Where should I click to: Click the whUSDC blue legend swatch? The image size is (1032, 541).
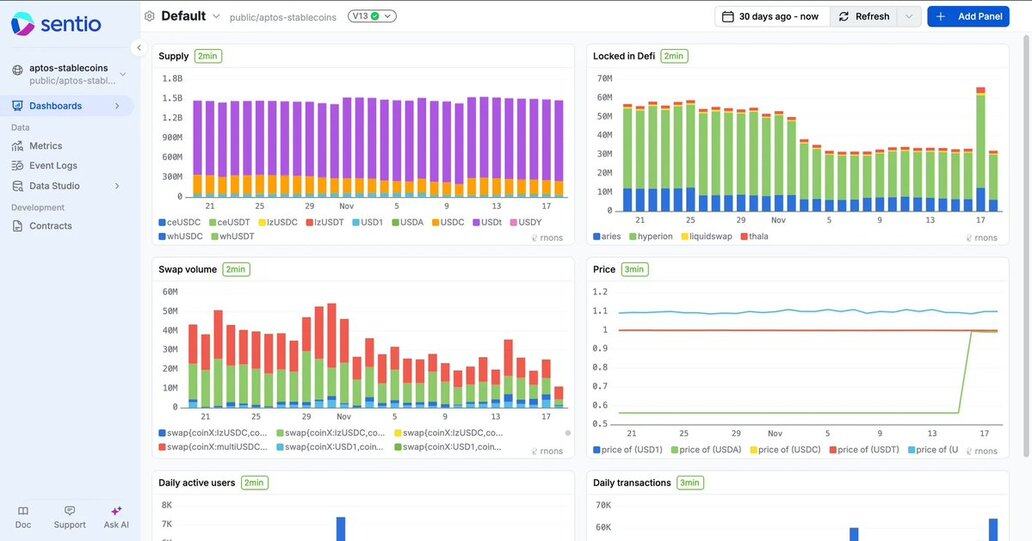tap(162, 237)
